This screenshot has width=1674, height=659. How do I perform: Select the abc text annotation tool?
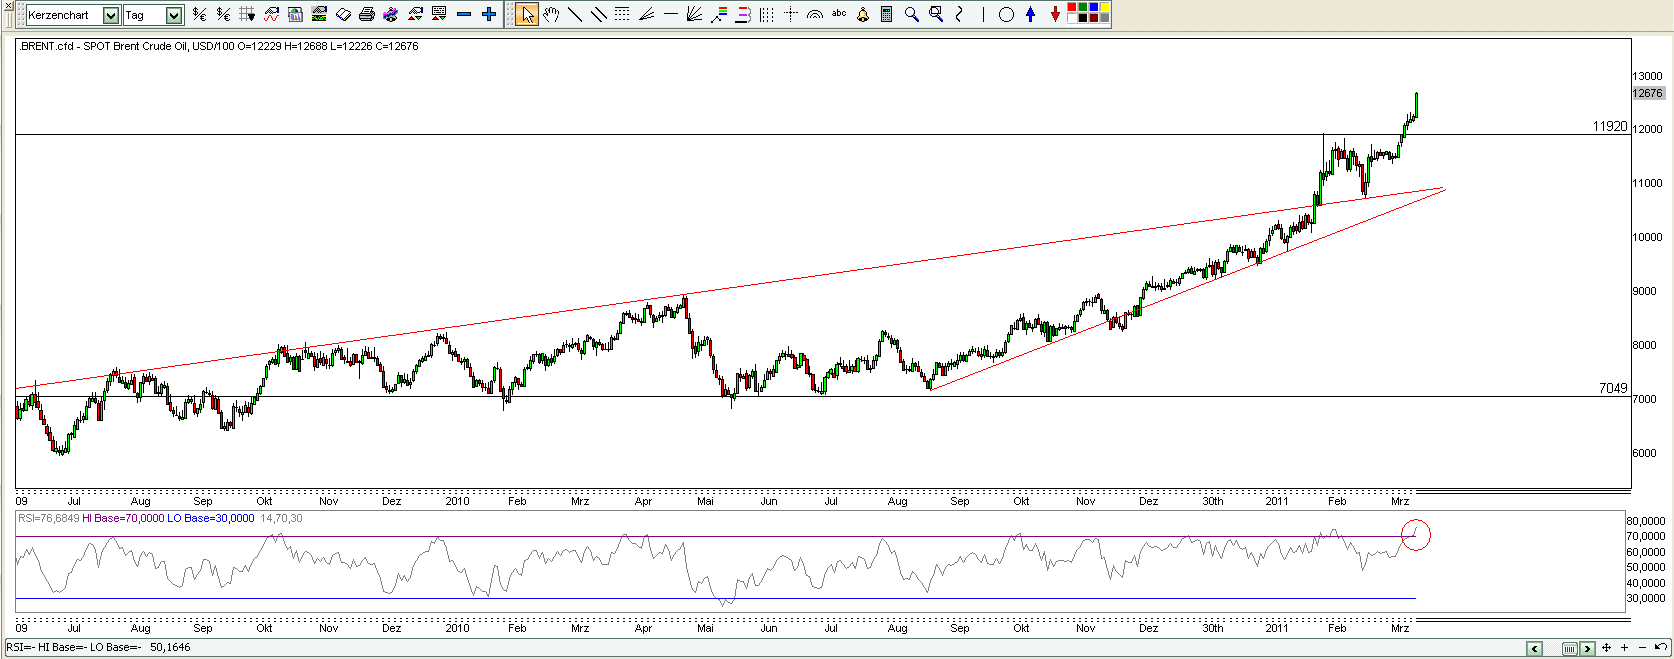click(839, 14)
